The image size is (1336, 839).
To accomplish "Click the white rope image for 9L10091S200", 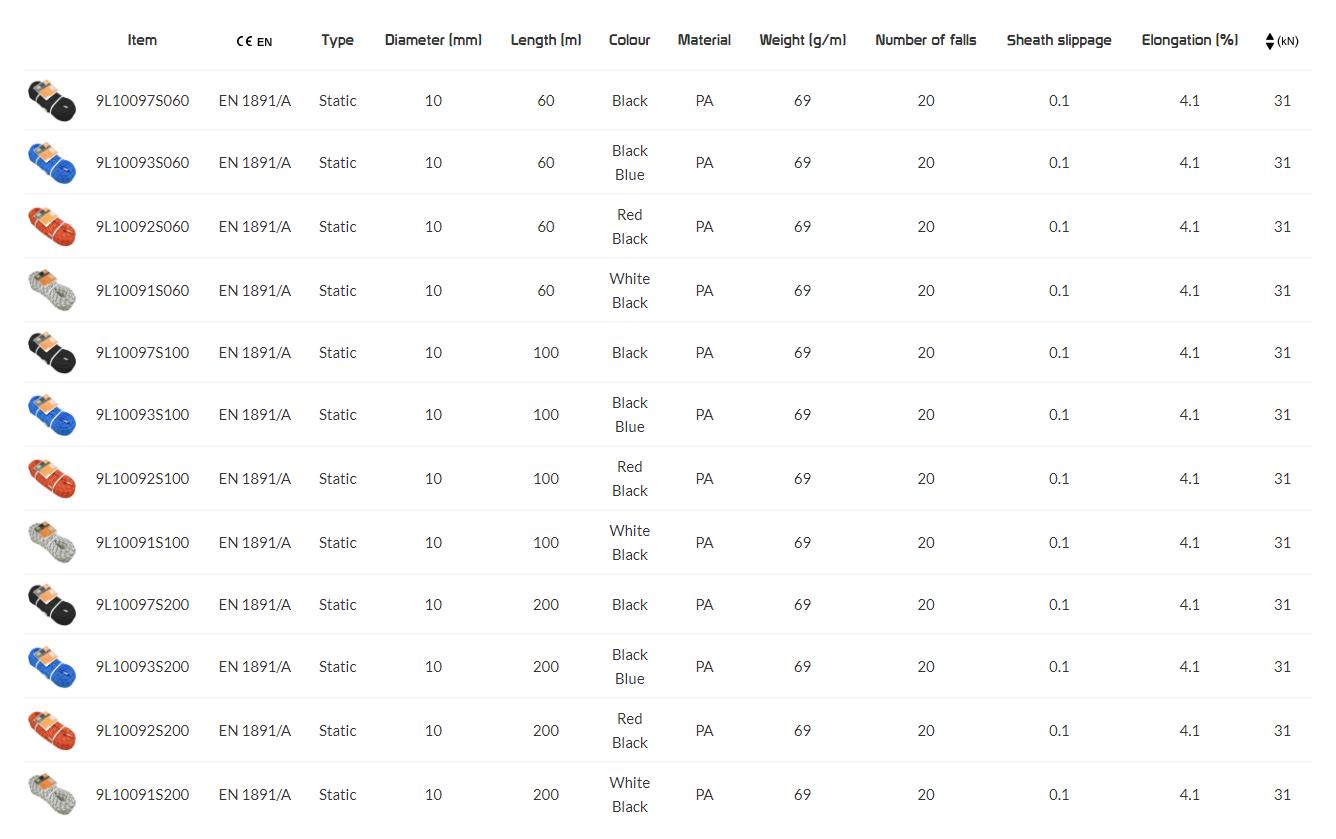I will click(52, 795).
